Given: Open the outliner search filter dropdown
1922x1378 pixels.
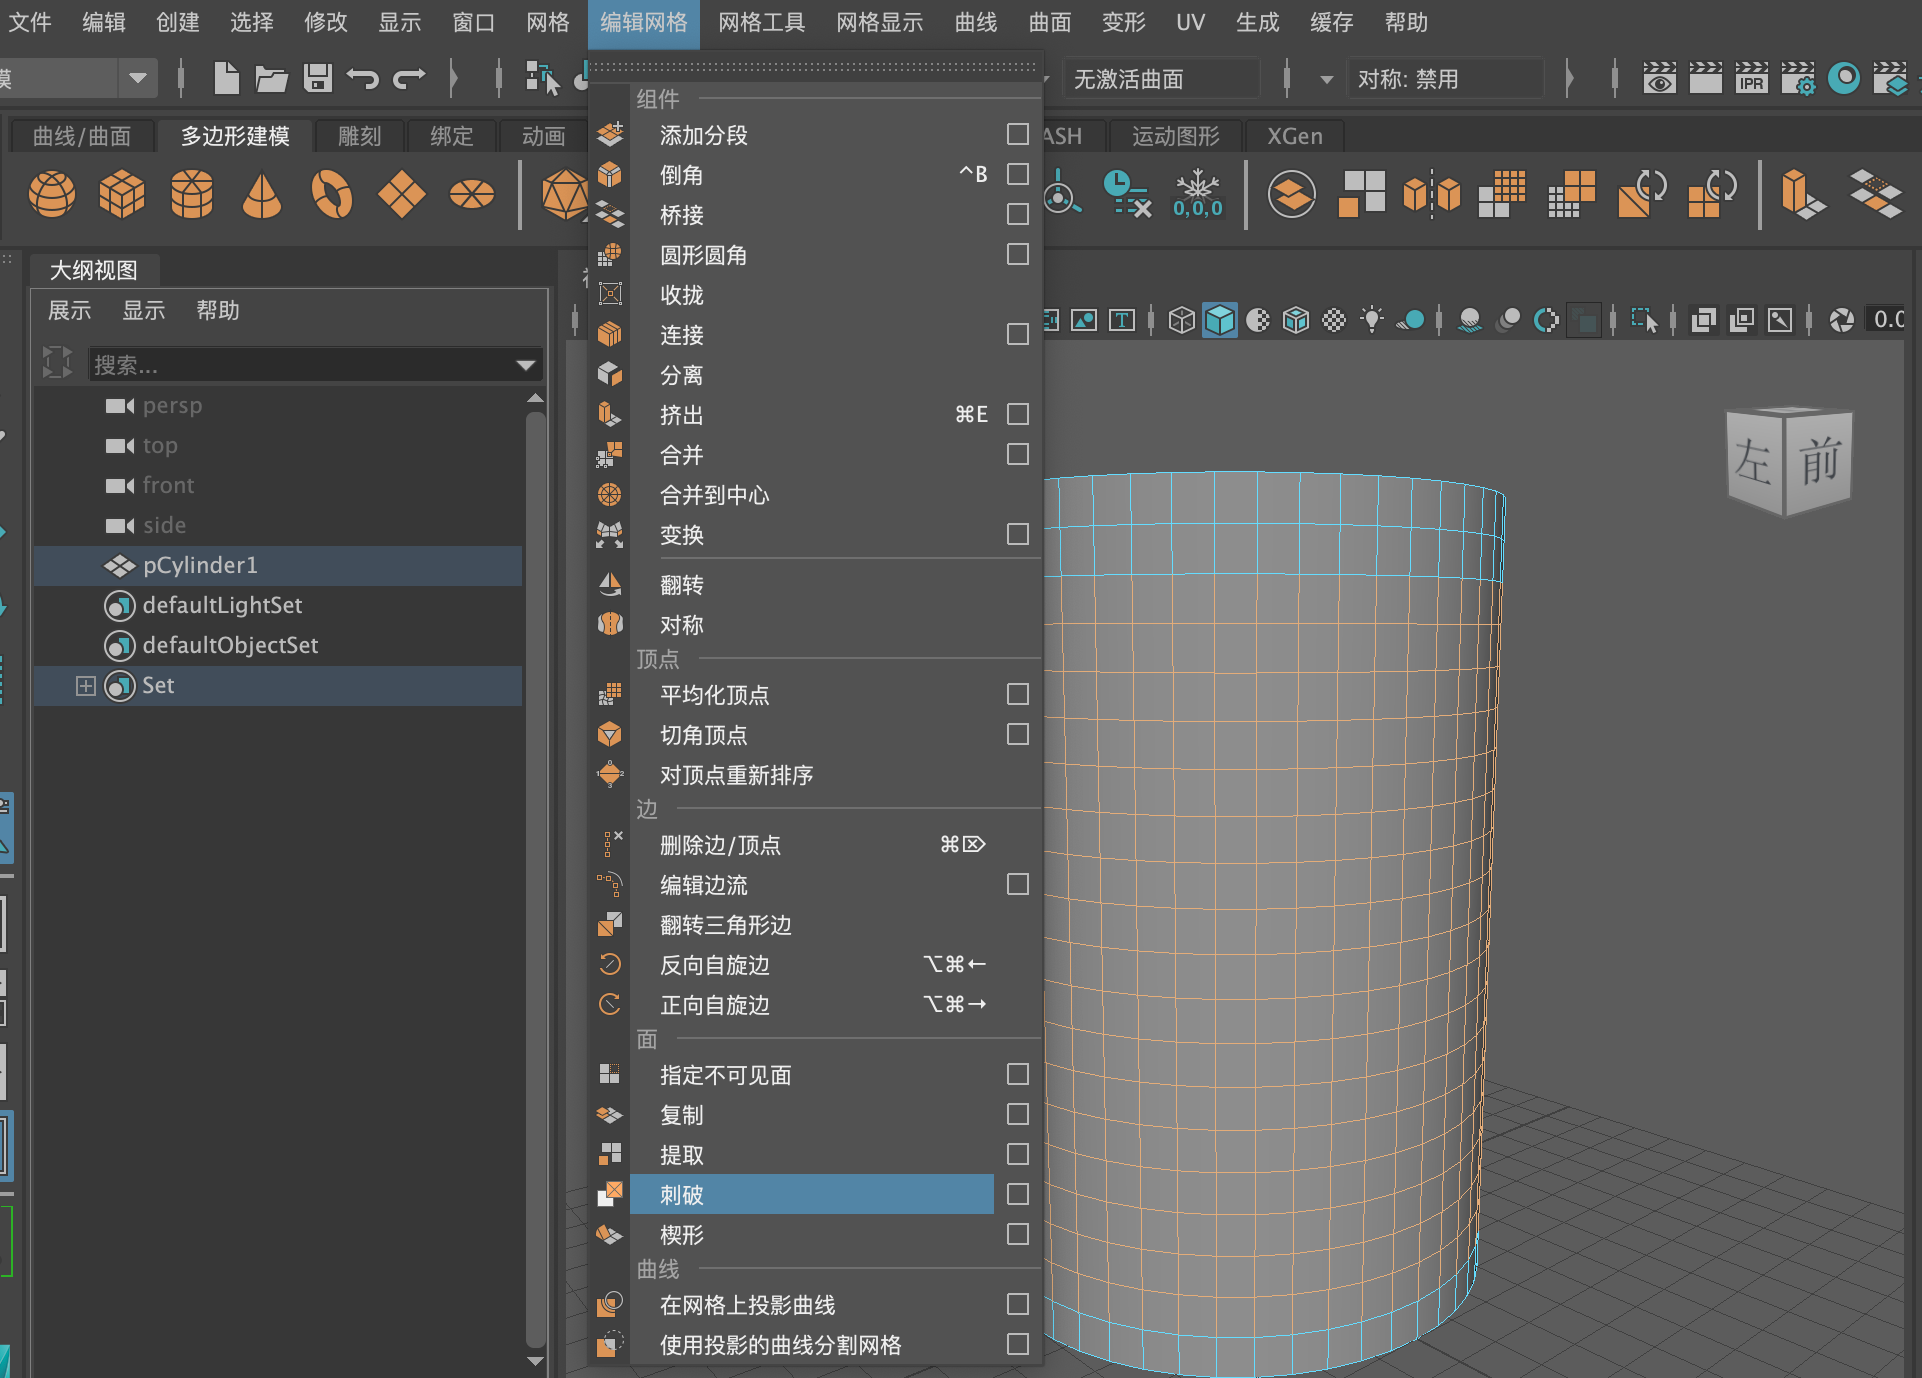Looking at the screenshot, I should coord(526,365).
